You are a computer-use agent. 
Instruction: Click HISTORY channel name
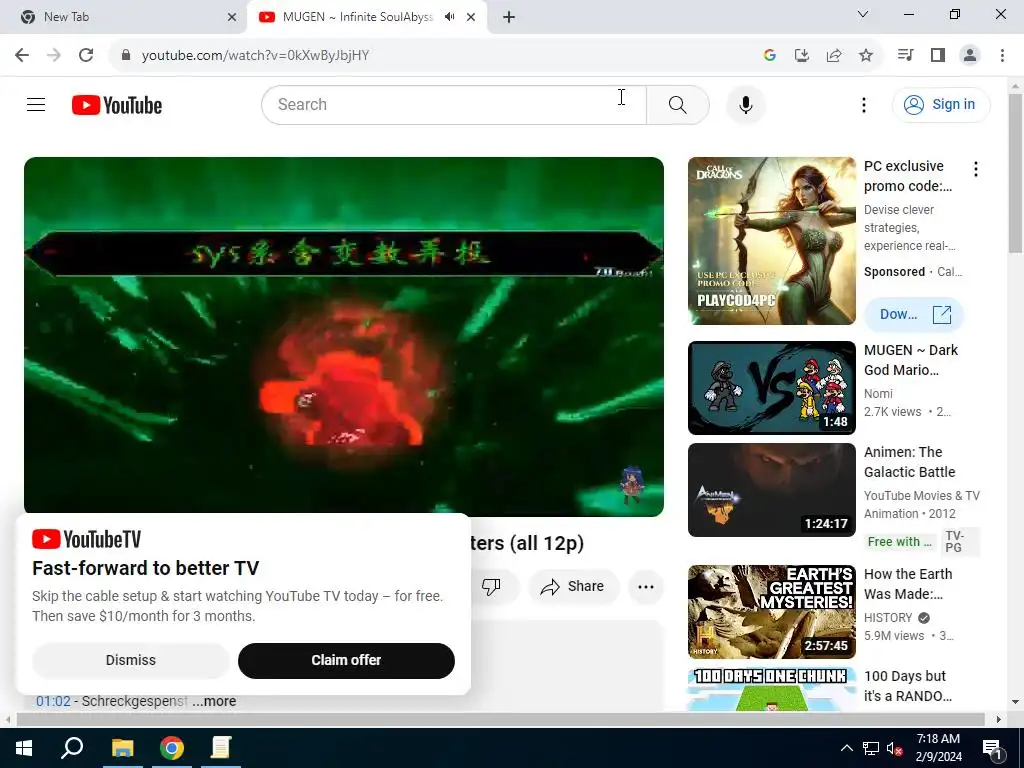point(888,618)
